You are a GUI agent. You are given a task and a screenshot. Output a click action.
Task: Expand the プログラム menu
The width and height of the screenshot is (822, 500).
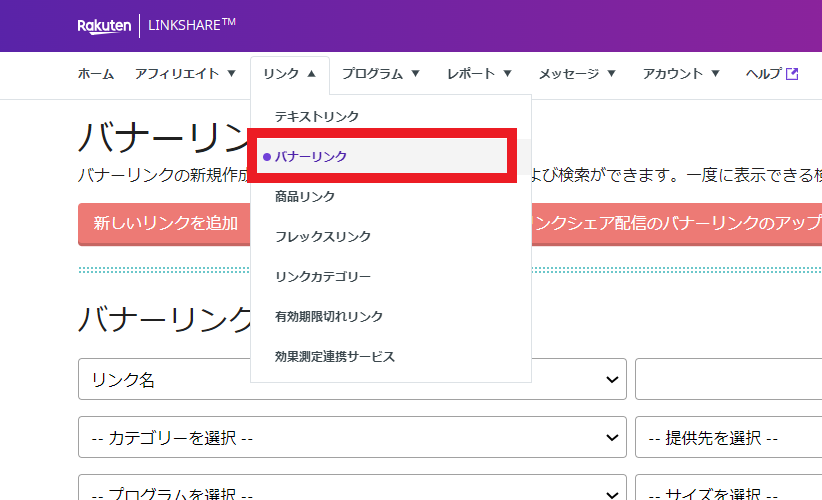[381, 74]
